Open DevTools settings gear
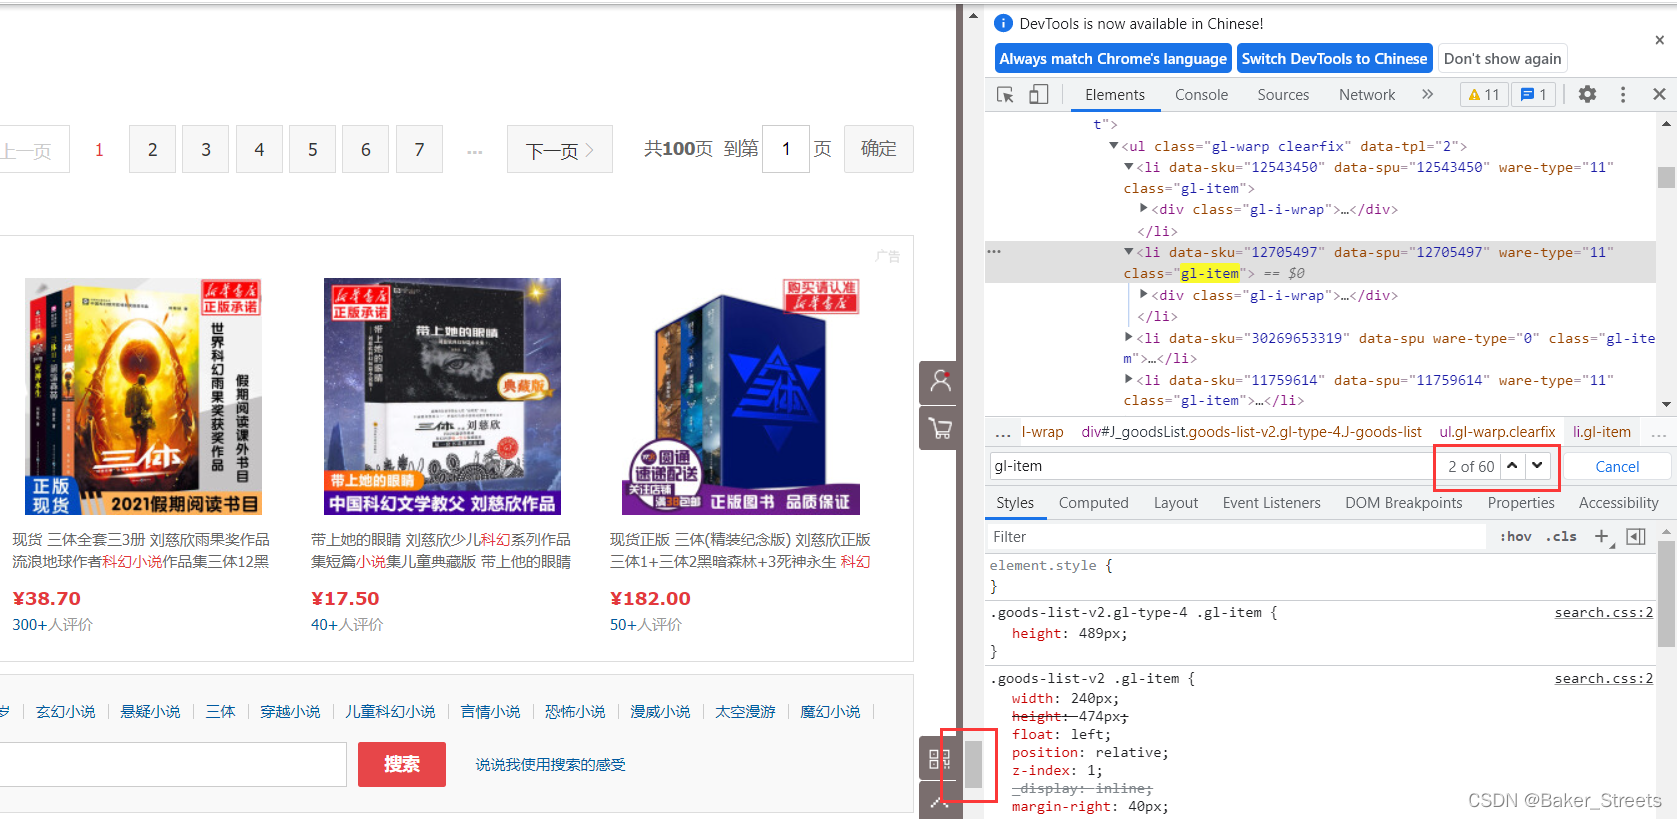Screen dimensions: 1677x819 pos(1587,94)
